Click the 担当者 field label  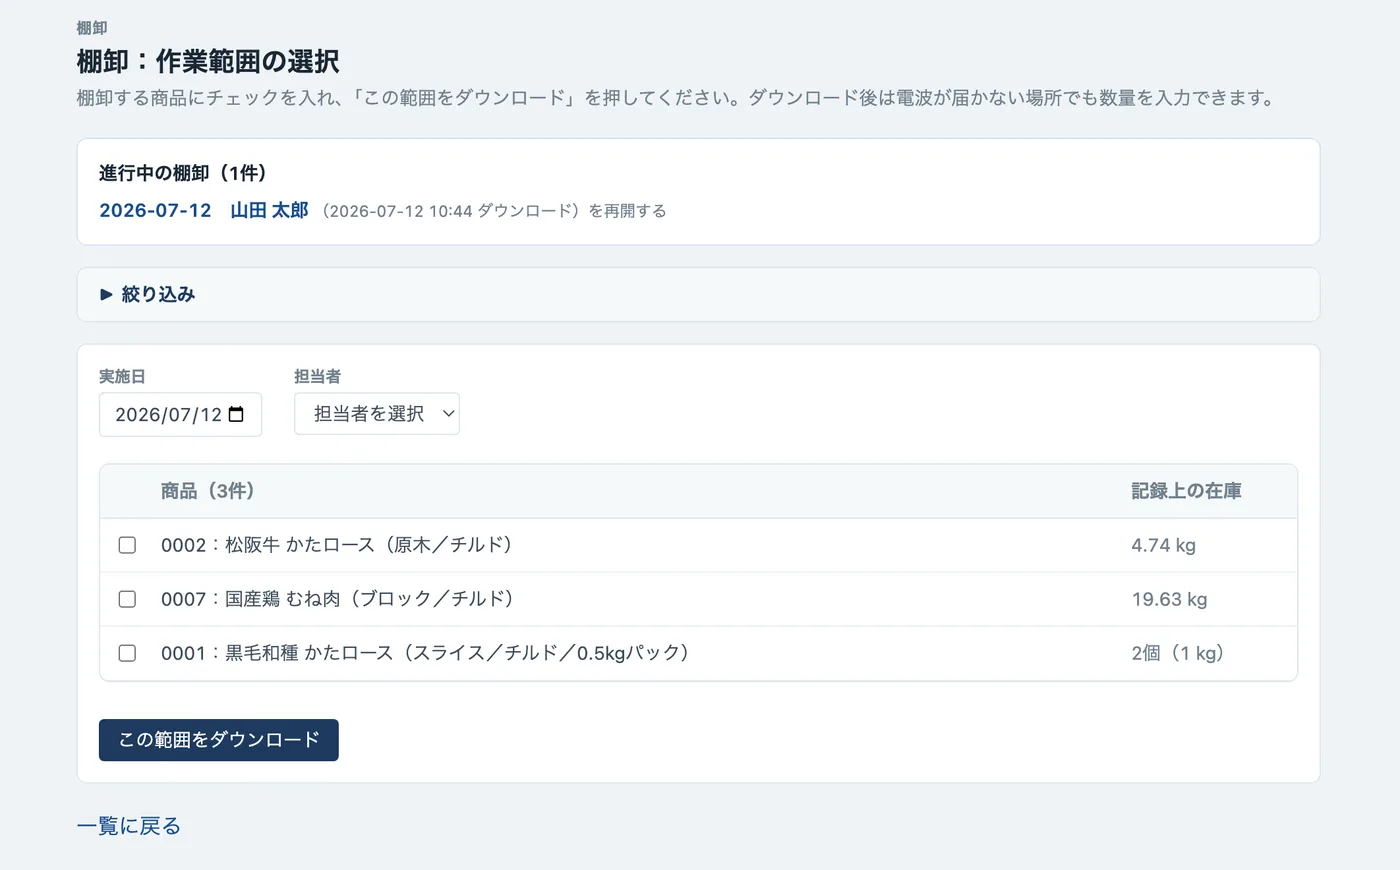click(317, 376)
